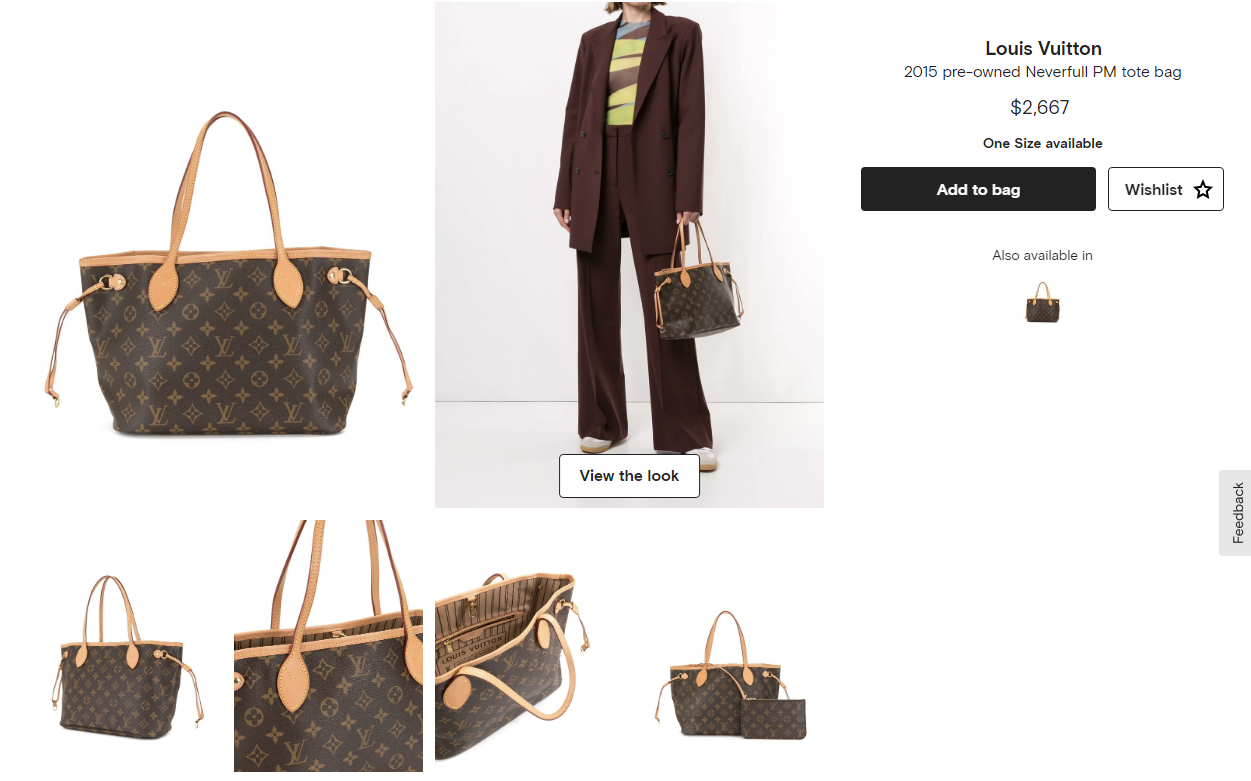Click the $2,667 price
The image size is (1251, 781).
1040,107
